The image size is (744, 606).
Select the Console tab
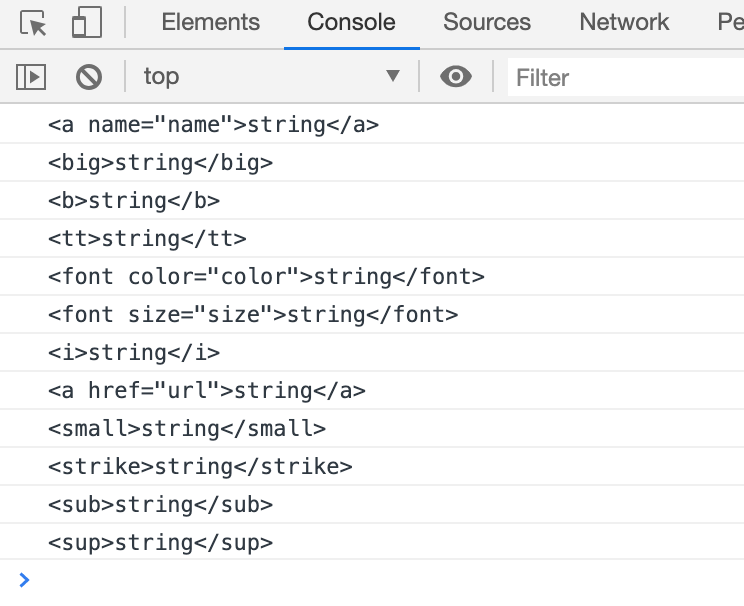pos(352,22)
